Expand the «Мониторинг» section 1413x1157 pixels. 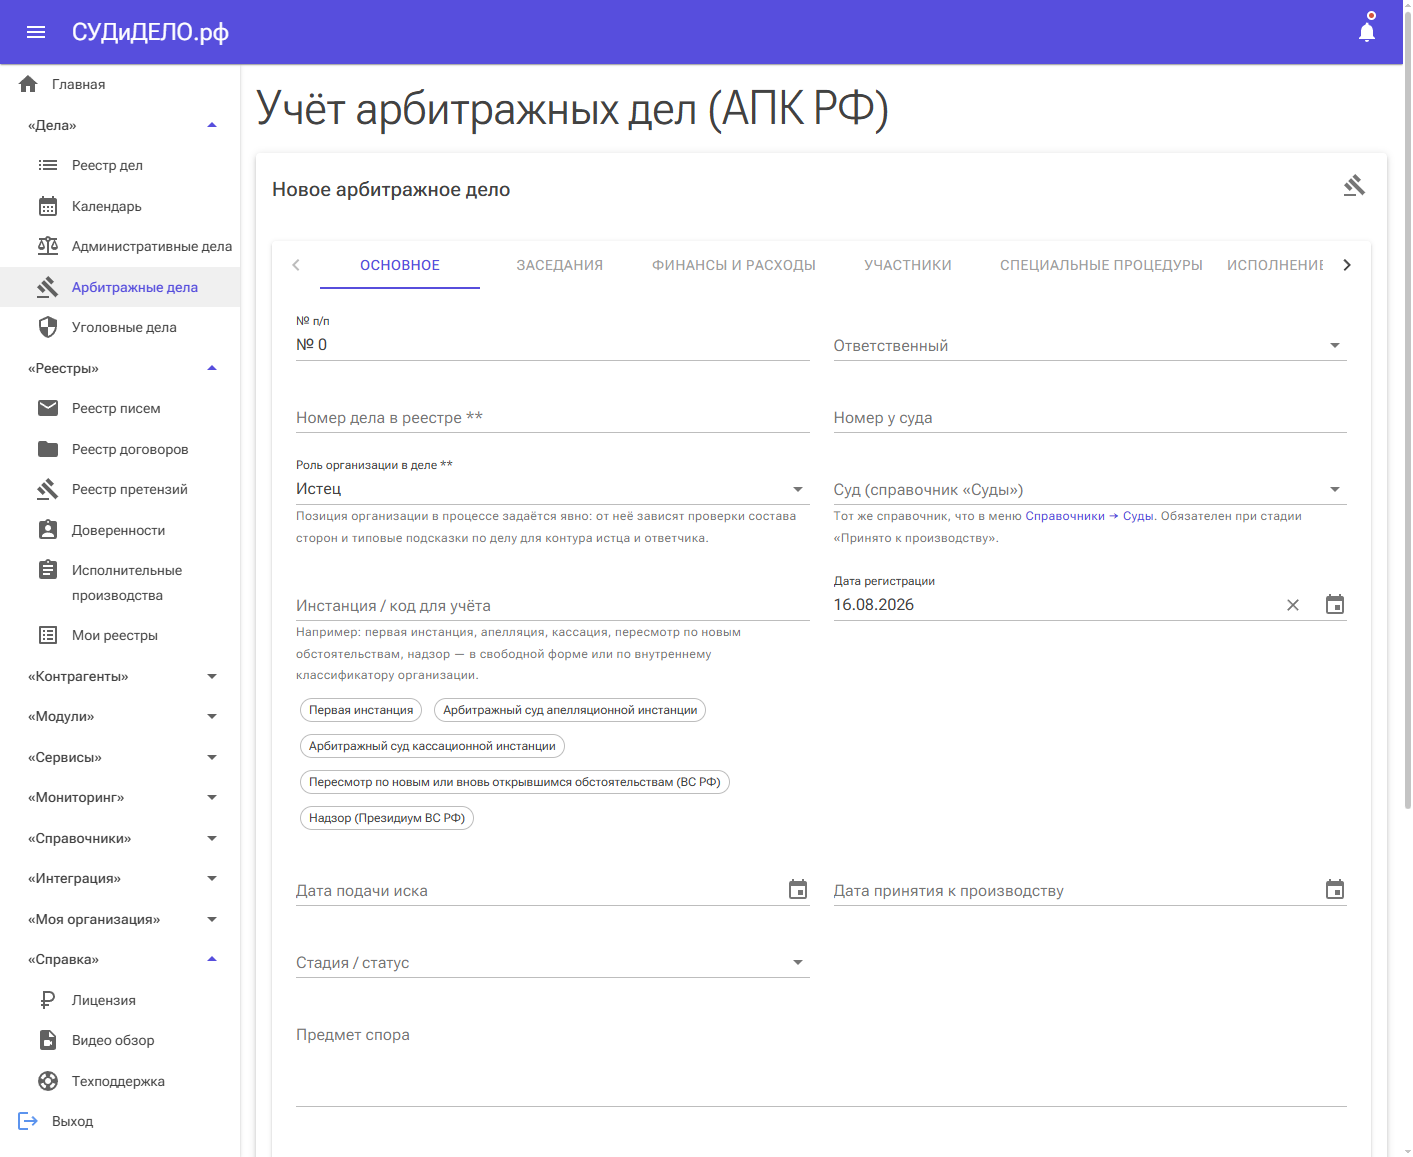pyautogui.click(x=212, y=797)
